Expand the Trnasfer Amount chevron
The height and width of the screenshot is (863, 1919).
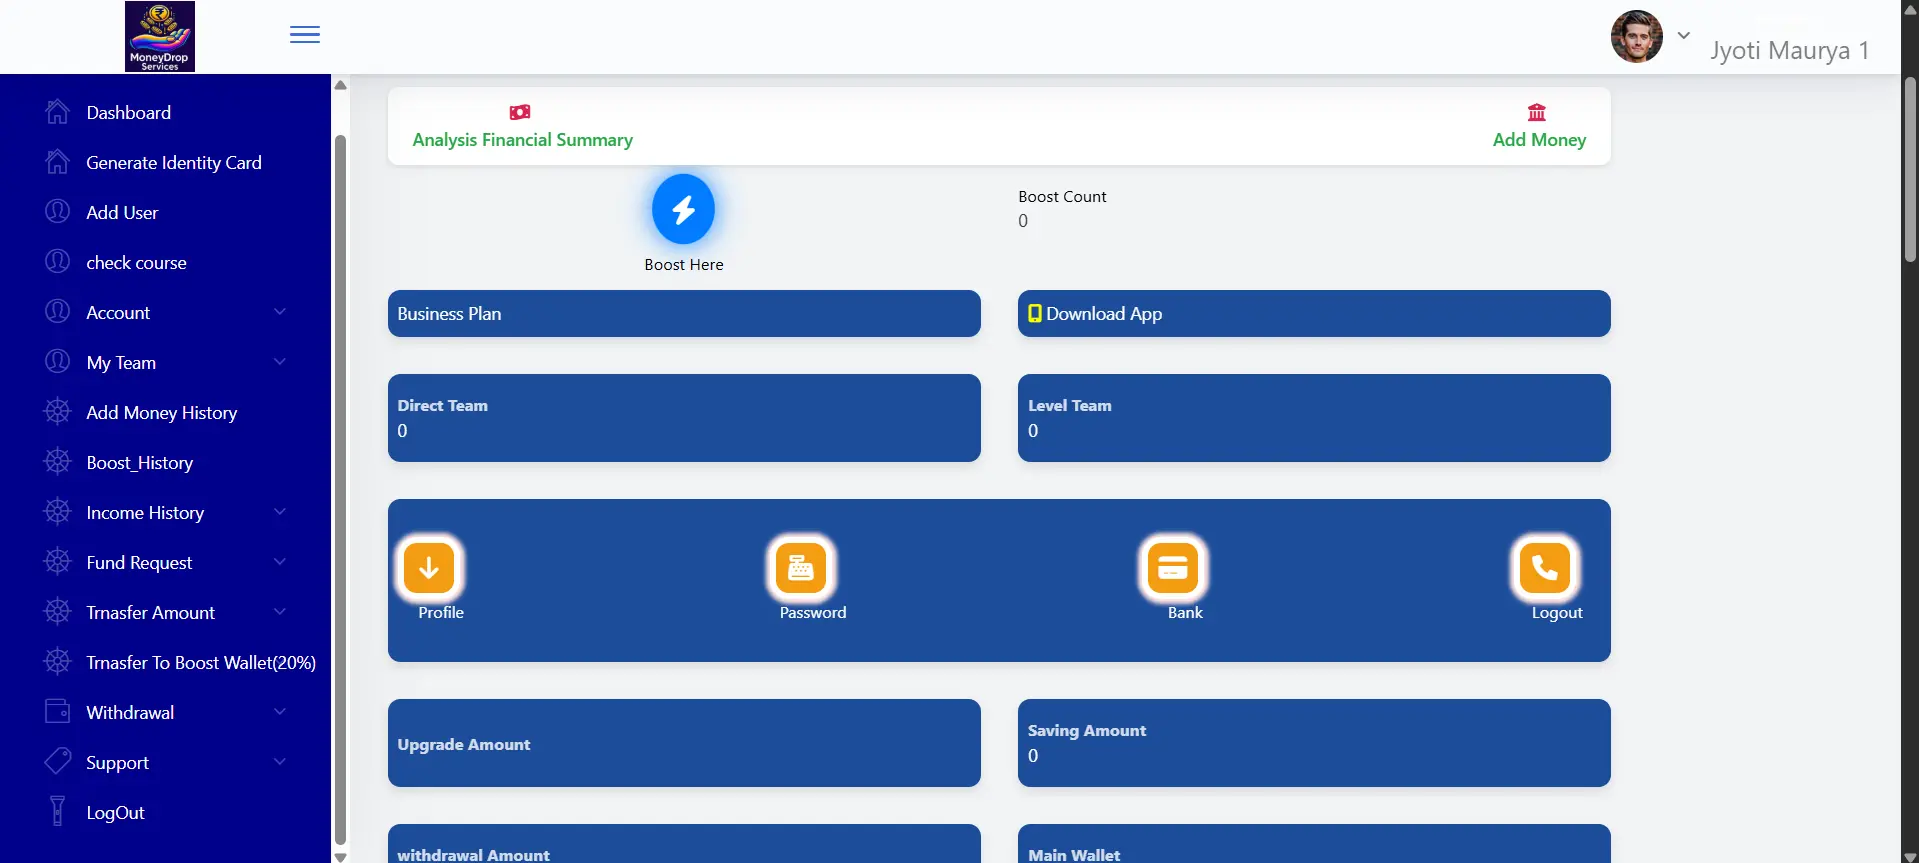point(280,612)
